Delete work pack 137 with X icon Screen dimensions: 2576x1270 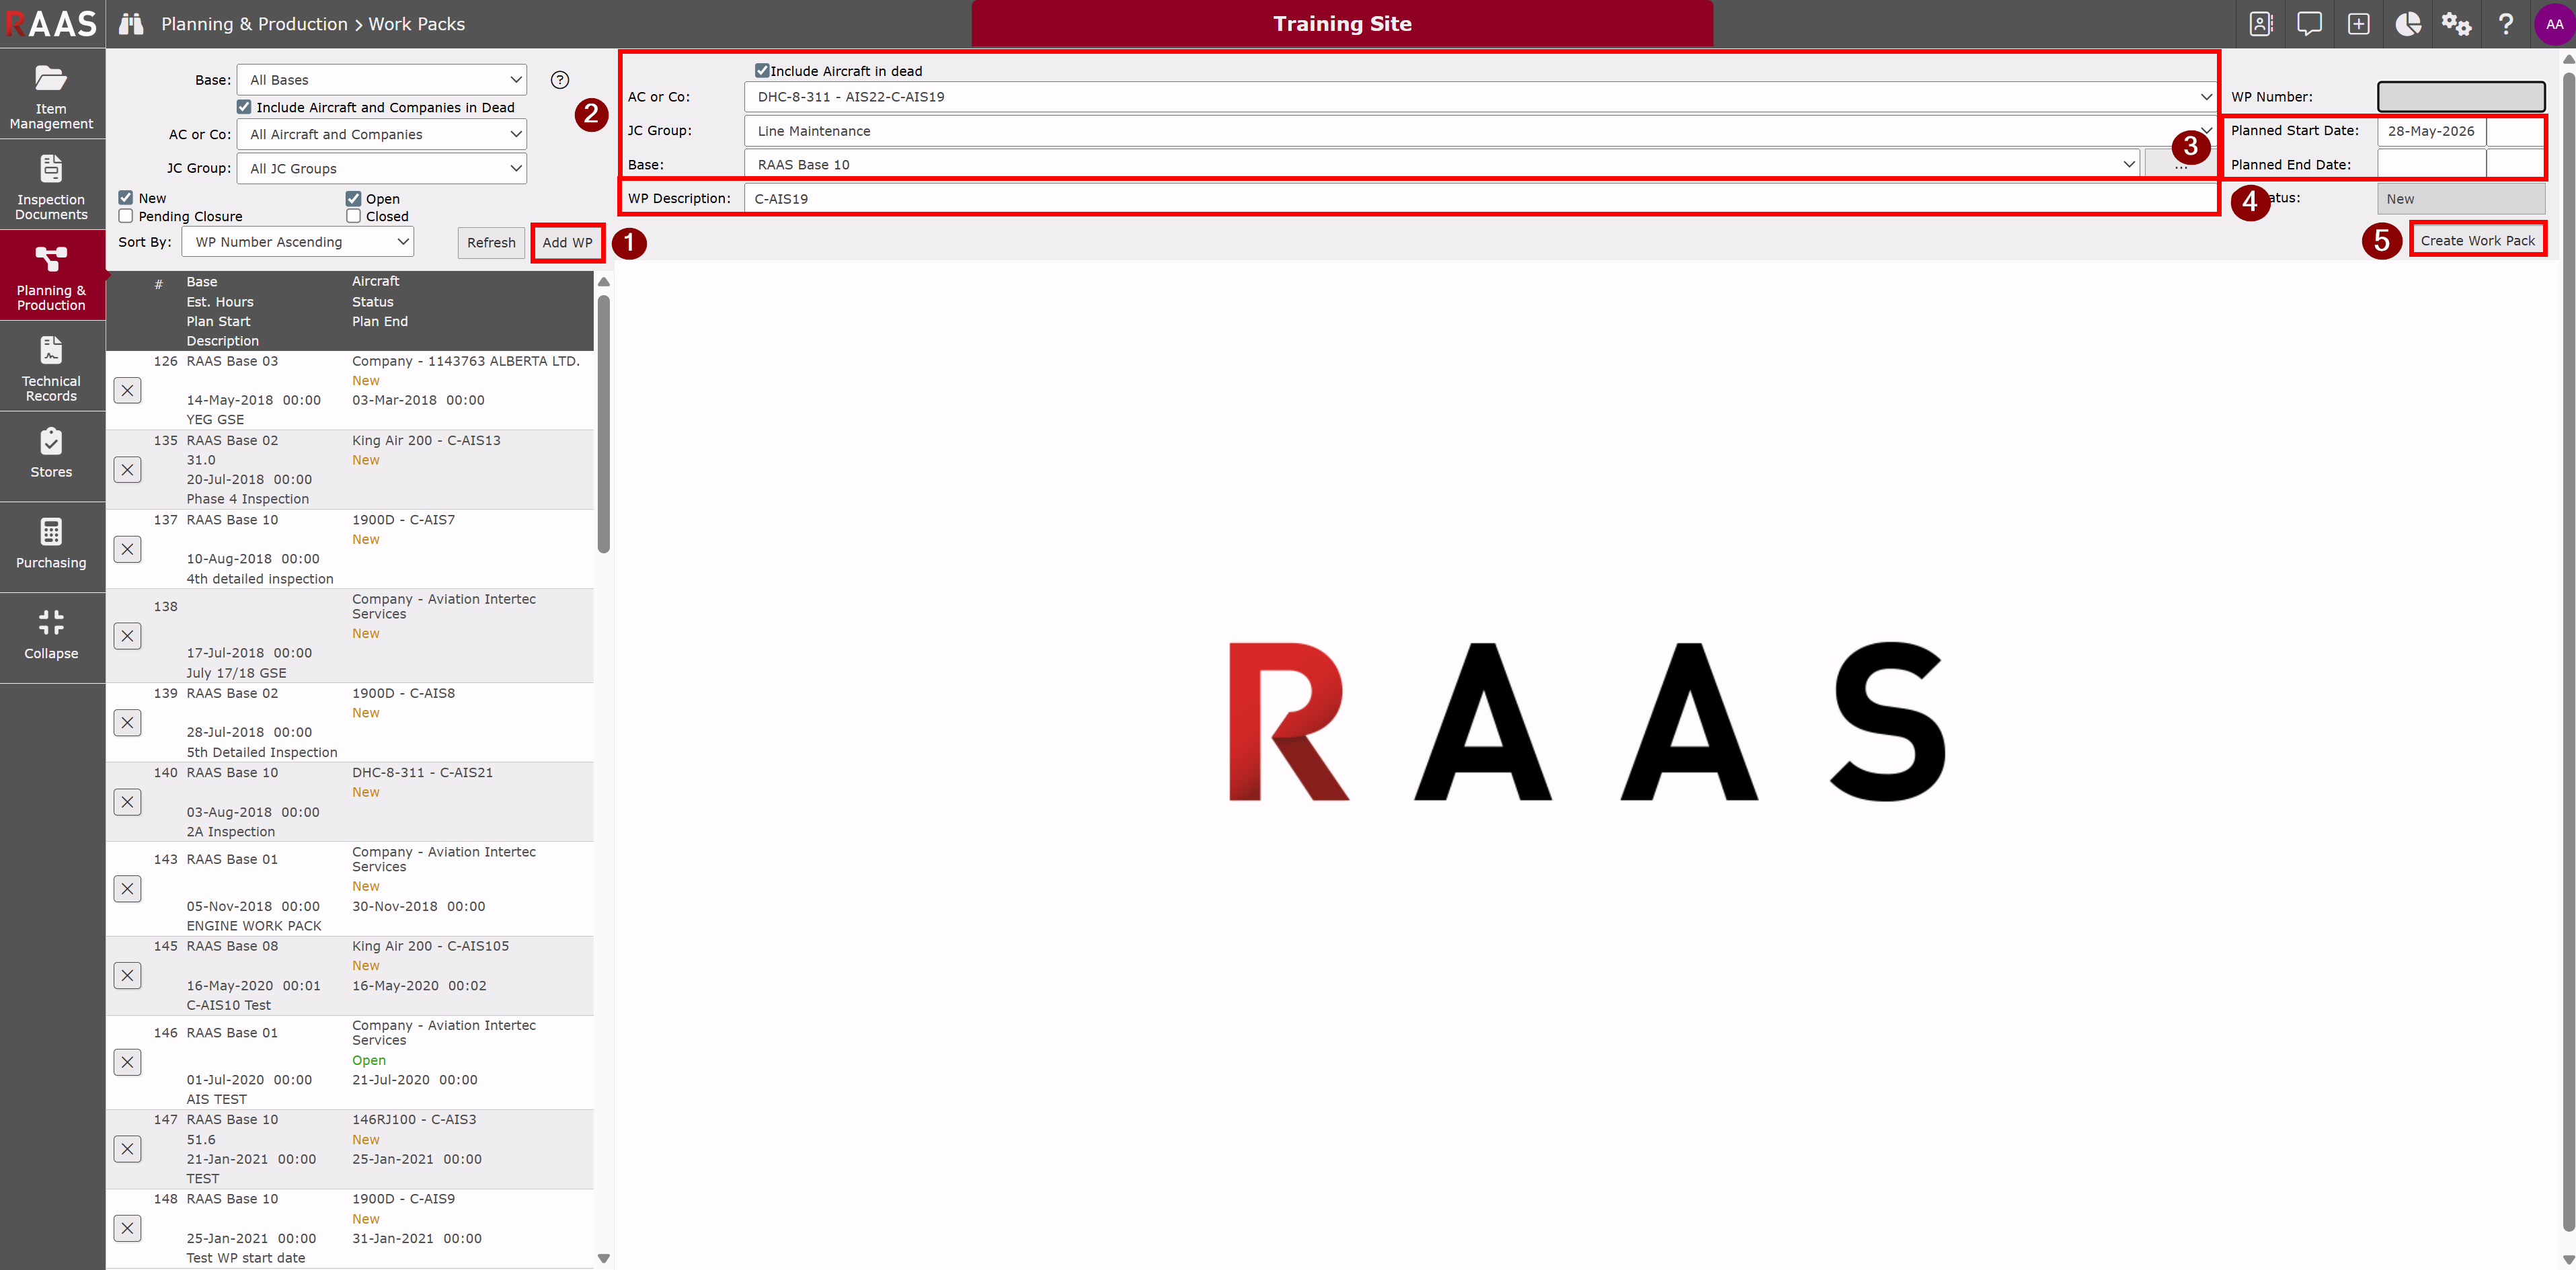[x=127, y=549]
